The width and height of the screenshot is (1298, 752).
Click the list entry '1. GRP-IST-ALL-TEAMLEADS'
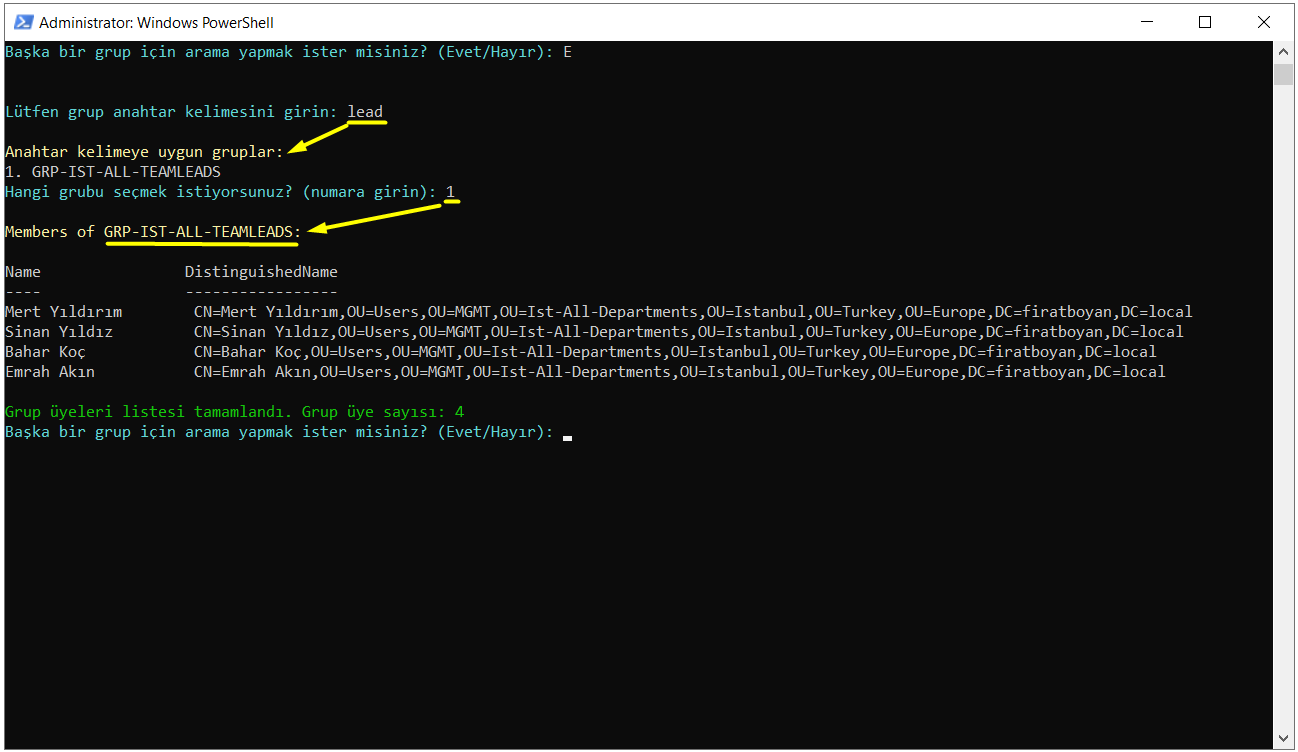[113, 172]
